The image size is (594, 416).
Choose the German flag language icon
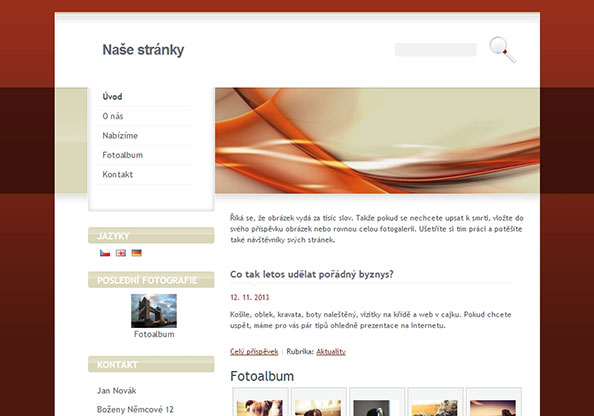[137, 253]
